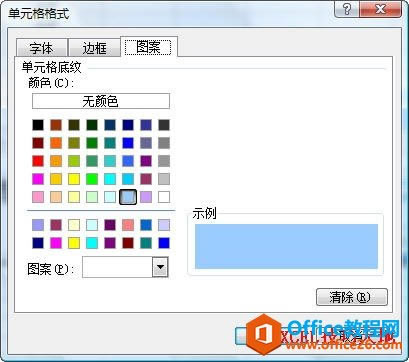Select the bright green color swatch
The image size is (409, 362).
tap(92, 179)
